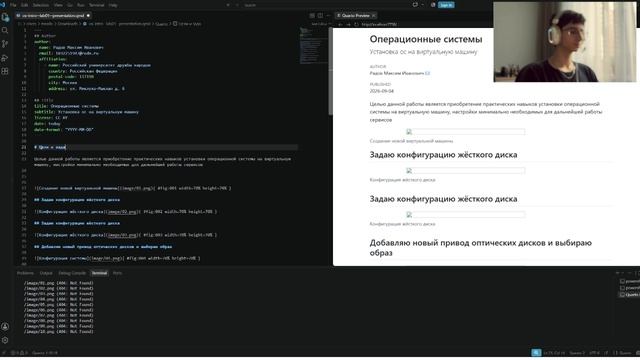Click the UTF-8 encoding indicator
Image resolution: width=640 pixels, height=360 pixels.
[594, 353]
